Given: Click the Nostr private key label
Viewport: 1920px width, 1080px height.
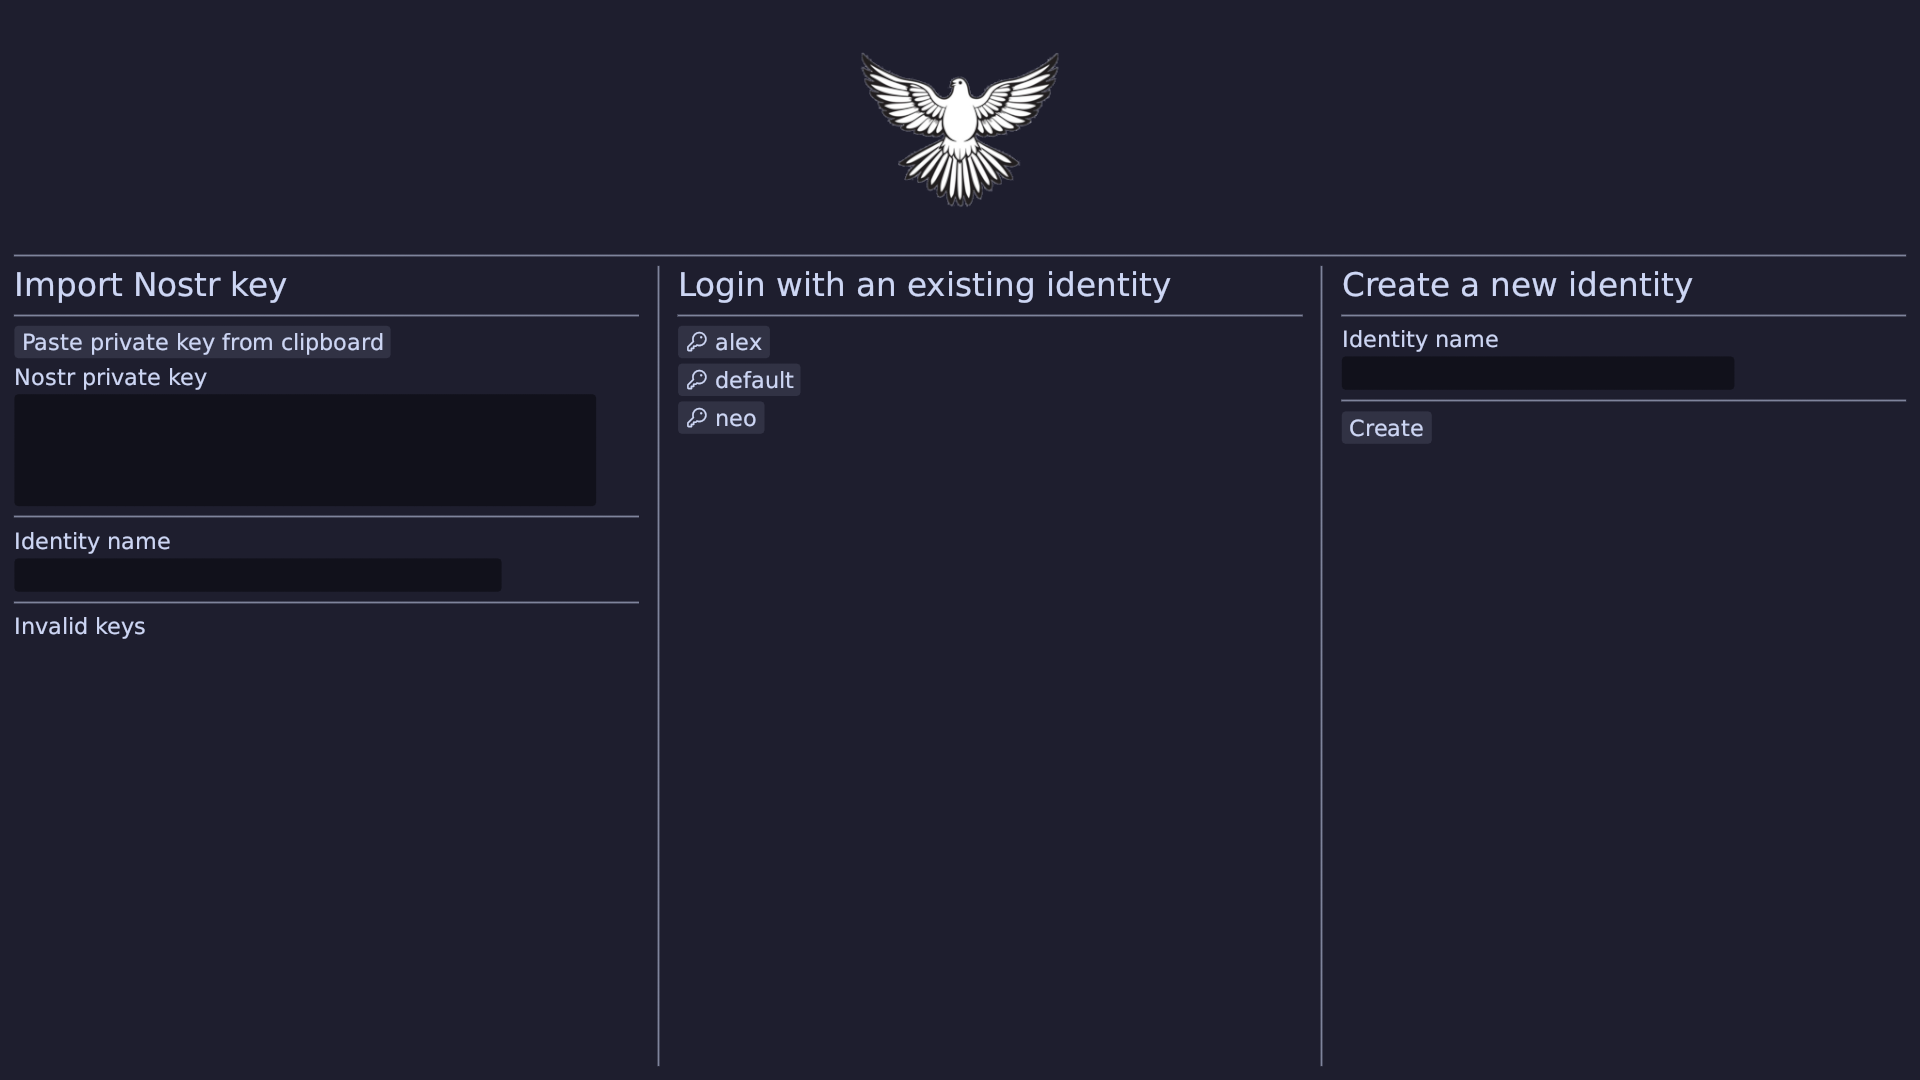Looking at the screenshot, I should [x=110, y=377].
